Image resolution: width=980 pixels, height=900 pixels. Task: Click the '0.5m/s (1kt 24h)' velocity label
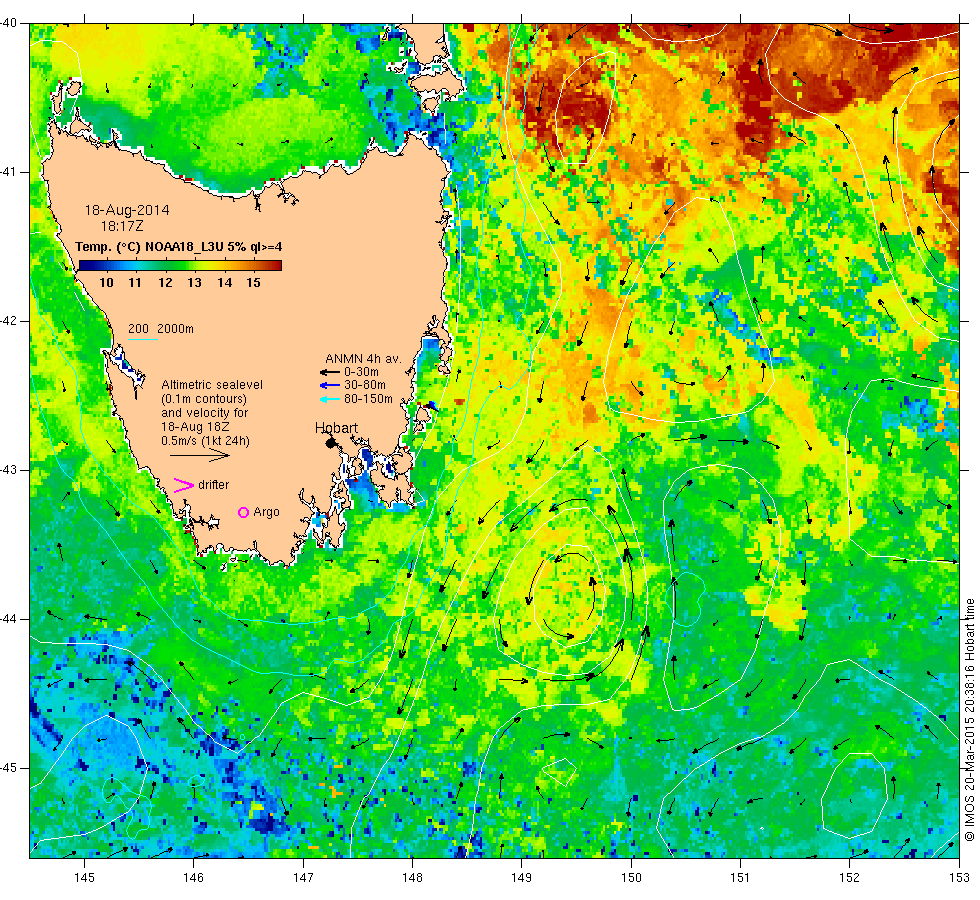click(x=206, y=441)
